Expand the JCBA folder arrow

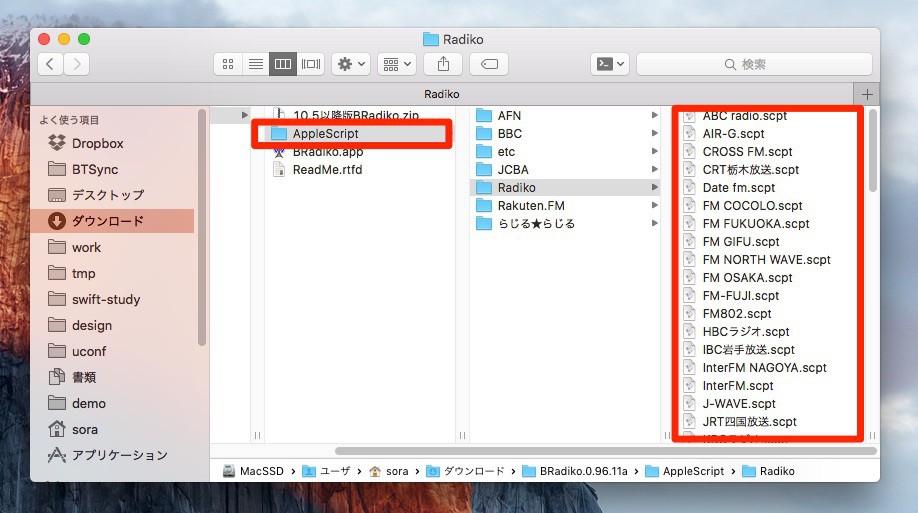point(655,170)
